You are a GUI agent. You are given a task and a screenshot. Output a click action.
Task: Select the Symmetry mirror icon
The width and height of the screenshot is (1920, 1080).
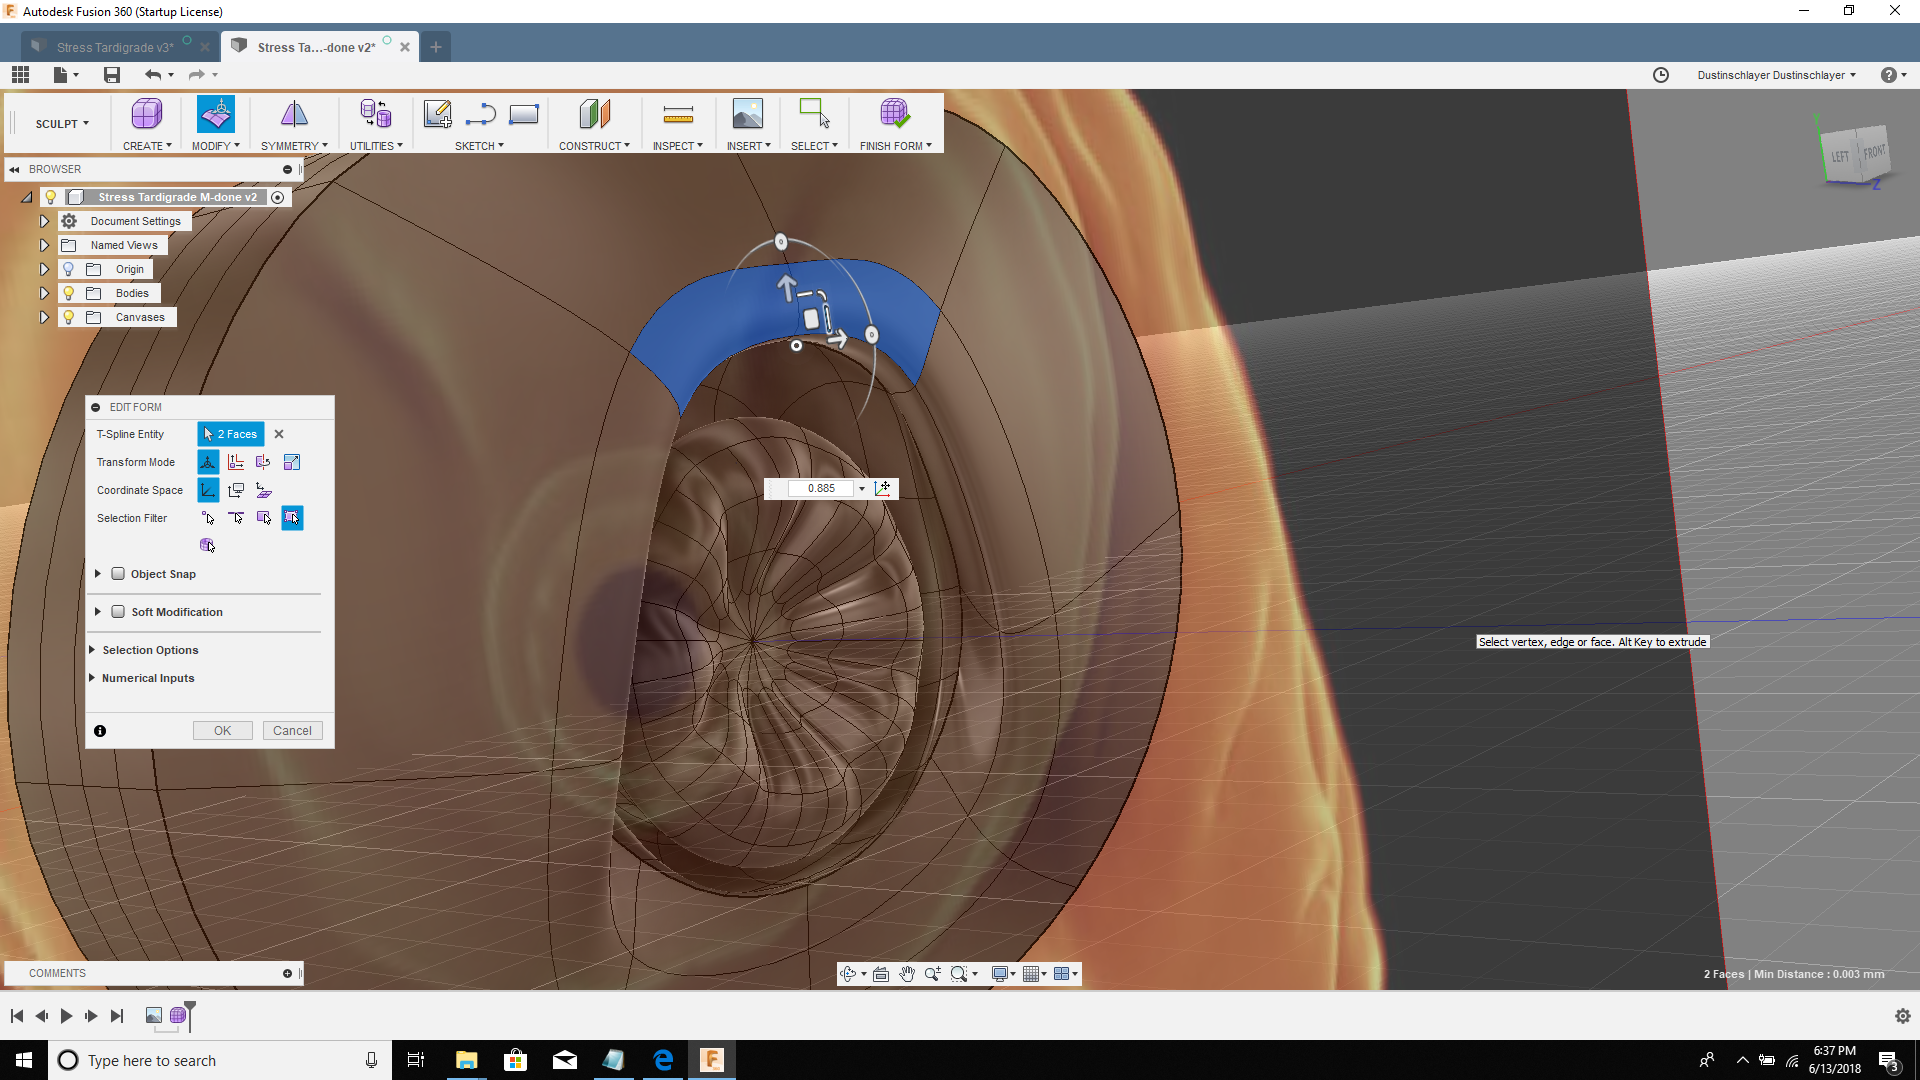294,114
